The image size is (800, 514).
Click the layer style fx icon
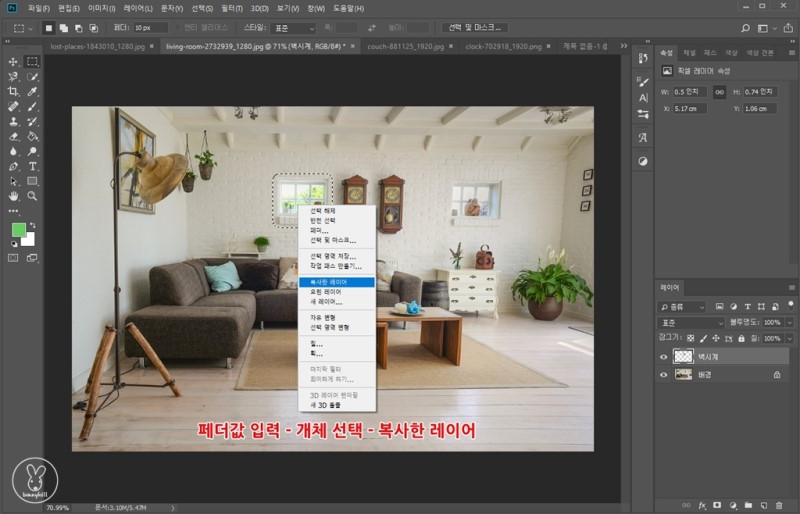coord(703,505)
